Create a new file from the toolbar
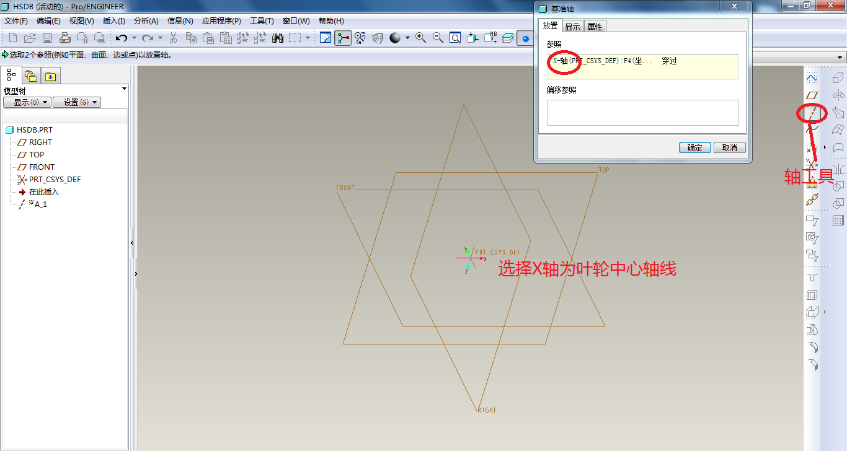The image size is (847, 451). pos(13,38)
